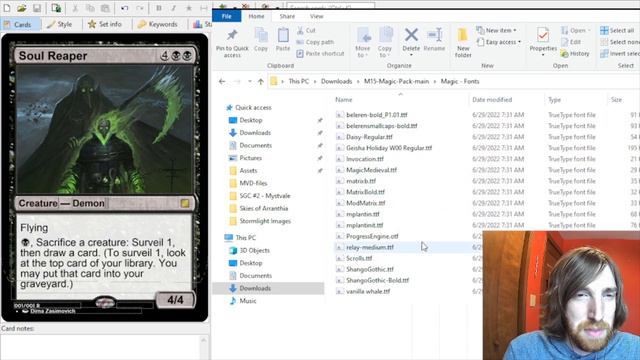Screen dimensions: 640x360
Task: Open the Set info tab
Action: (105, 24)
